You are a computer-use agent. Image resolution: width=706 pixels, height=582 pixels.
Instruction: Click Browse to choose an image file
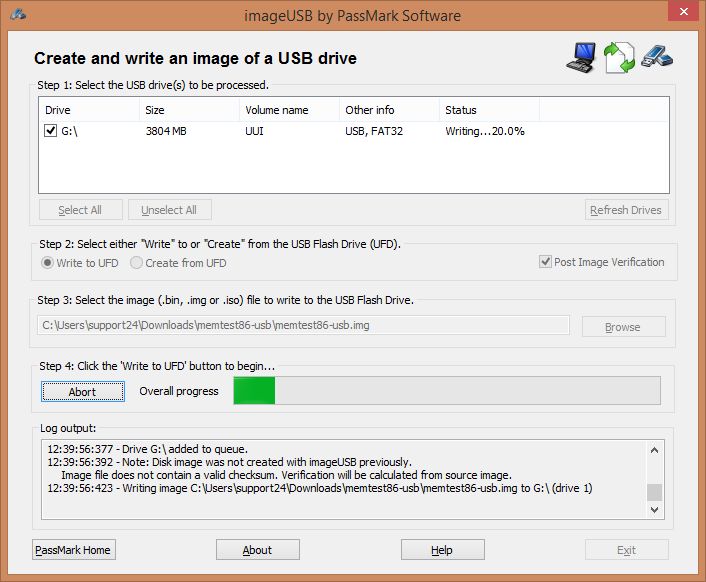(x=623, y=327)
